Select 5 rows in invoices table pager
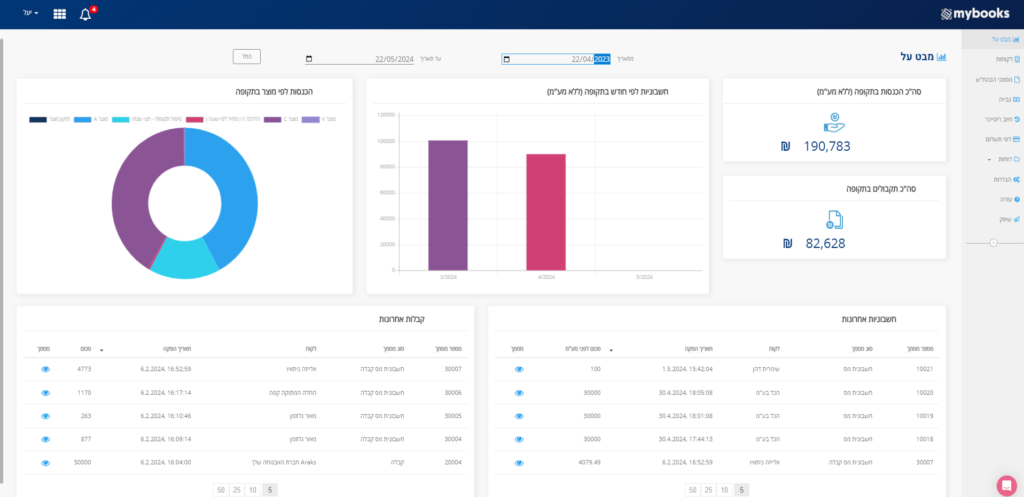Viewport: 1024px width, 497px height. point(741,490)
